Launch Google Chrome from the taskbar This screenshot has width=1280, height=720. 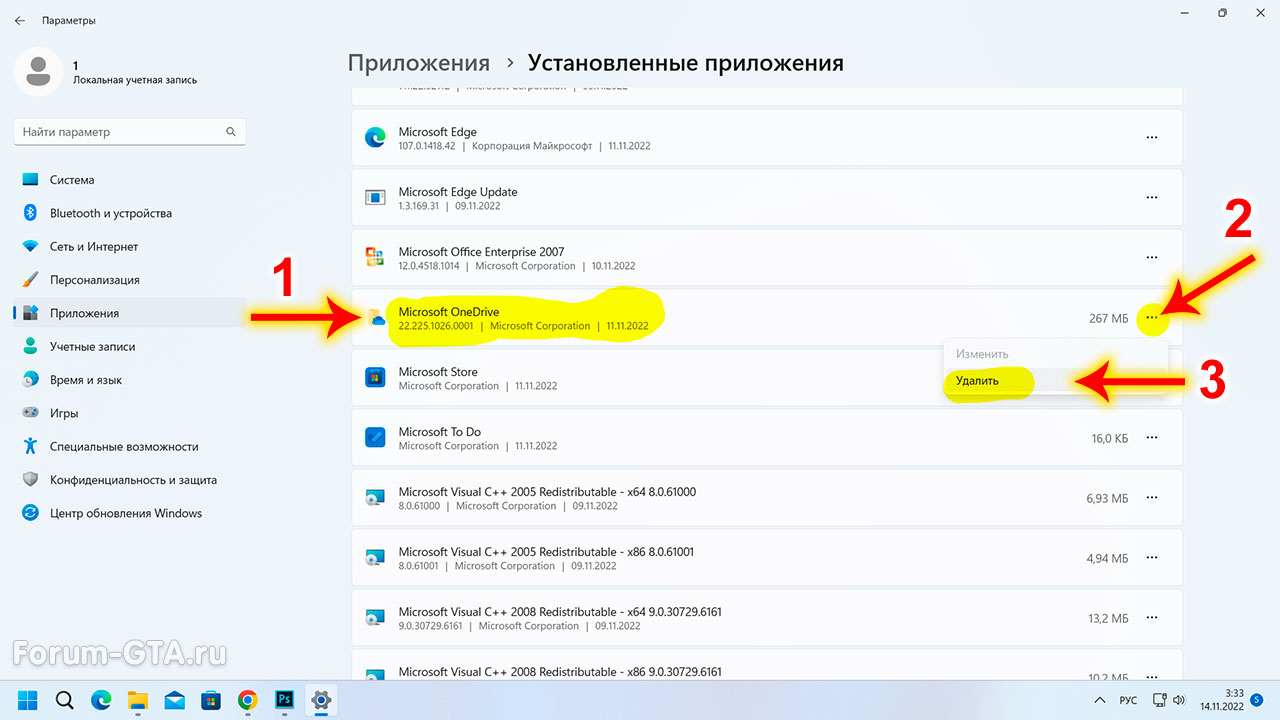click(x=247, y=699)
